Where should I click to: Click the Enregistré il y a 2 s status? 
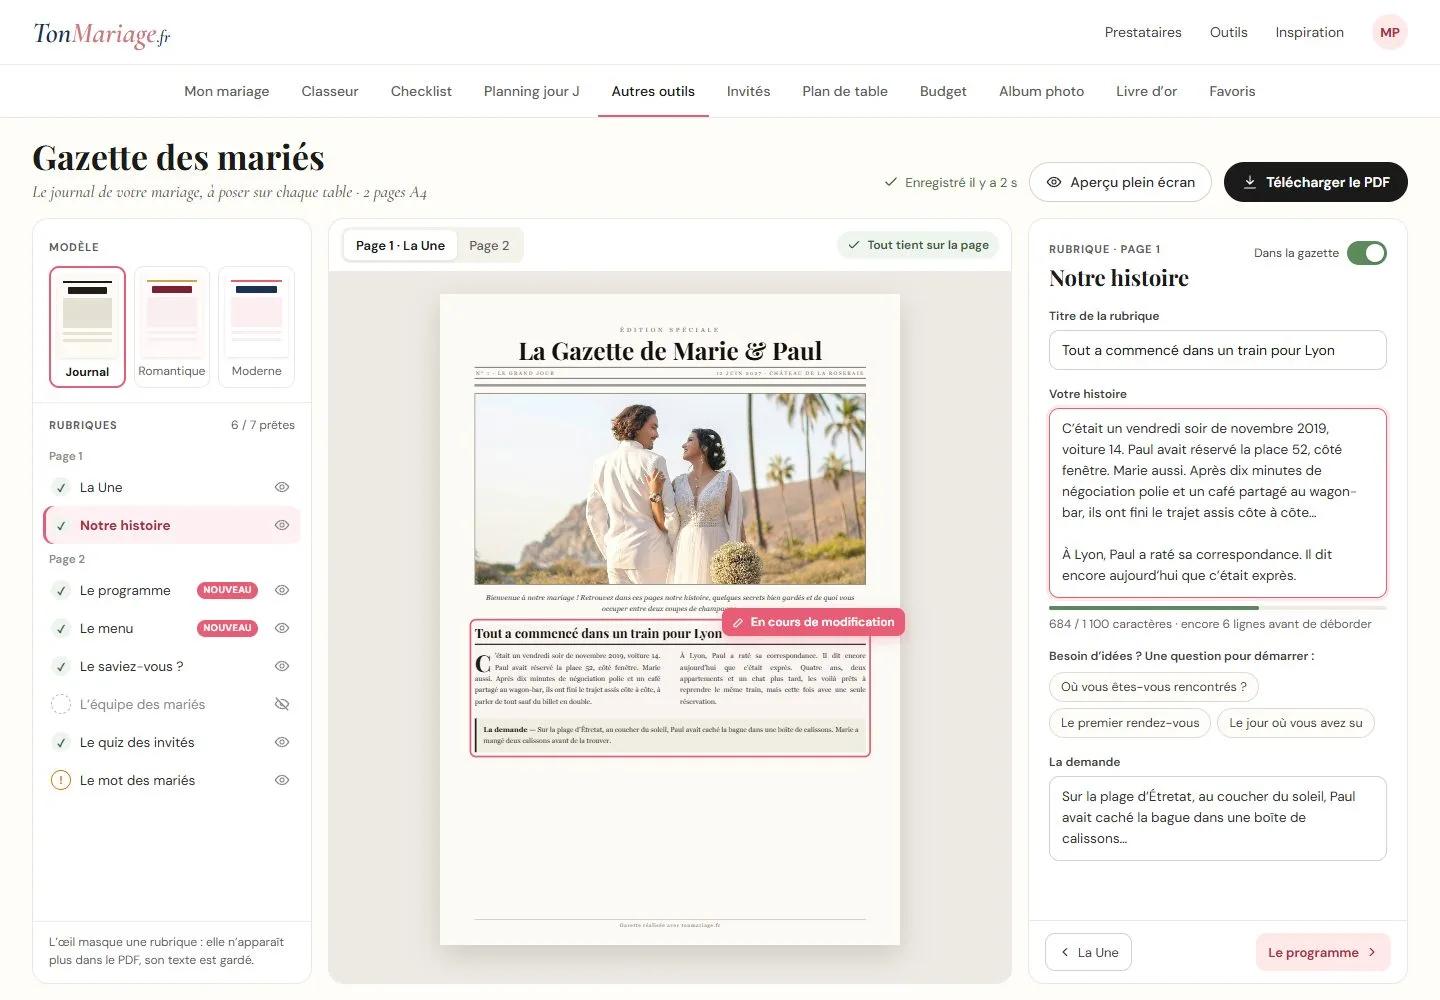[x=950, y=182]
